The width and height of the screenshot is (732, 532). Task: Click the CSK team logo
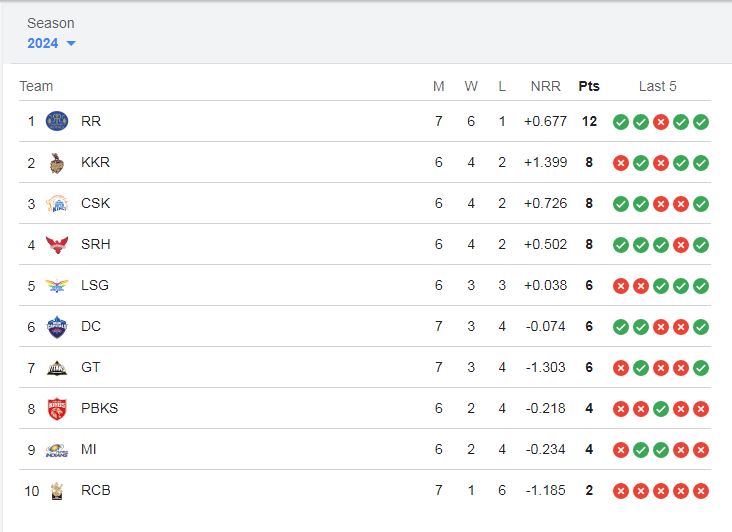coord(57,204)
